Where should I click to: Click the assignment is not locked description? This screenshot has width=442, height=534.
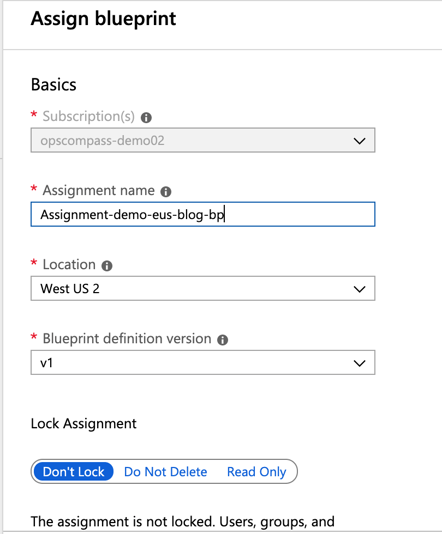pos(183,522)
